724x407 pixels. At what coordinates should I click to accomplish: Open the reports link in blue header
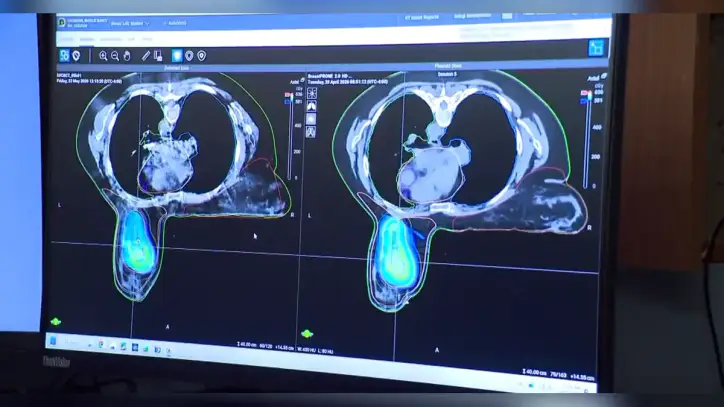422,18
